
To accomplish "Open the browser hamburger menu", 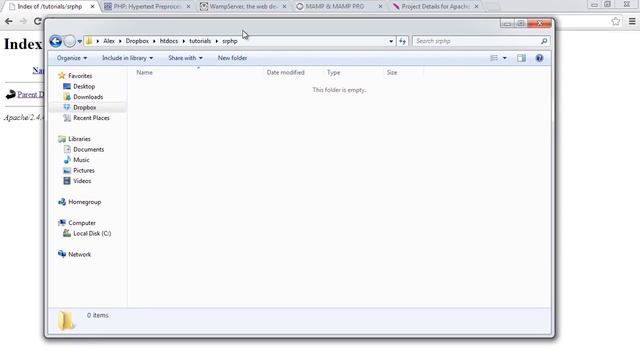I will (x=632, y=21).
